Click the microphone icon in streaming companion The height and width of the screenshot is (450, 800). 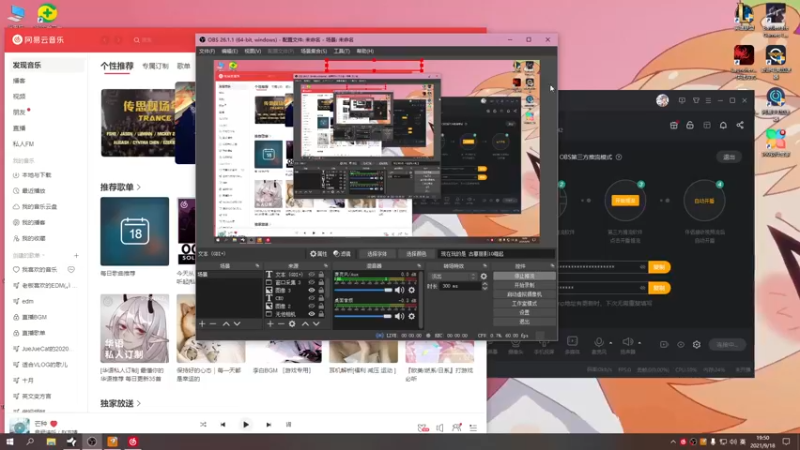598,342
